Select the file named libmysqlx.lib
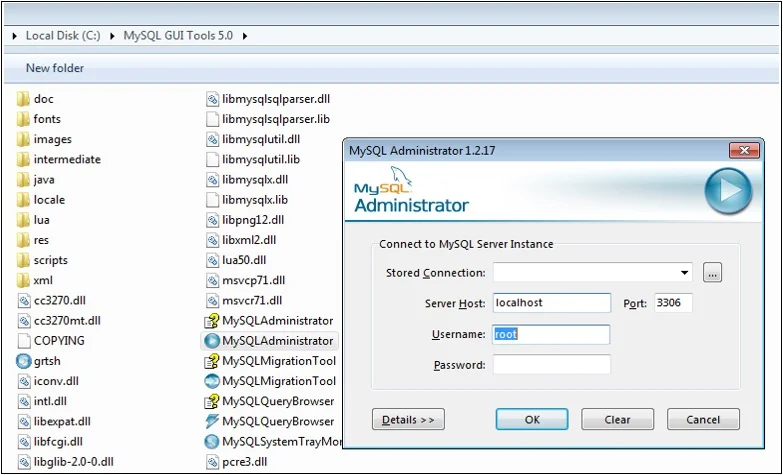 click(255, 200)
